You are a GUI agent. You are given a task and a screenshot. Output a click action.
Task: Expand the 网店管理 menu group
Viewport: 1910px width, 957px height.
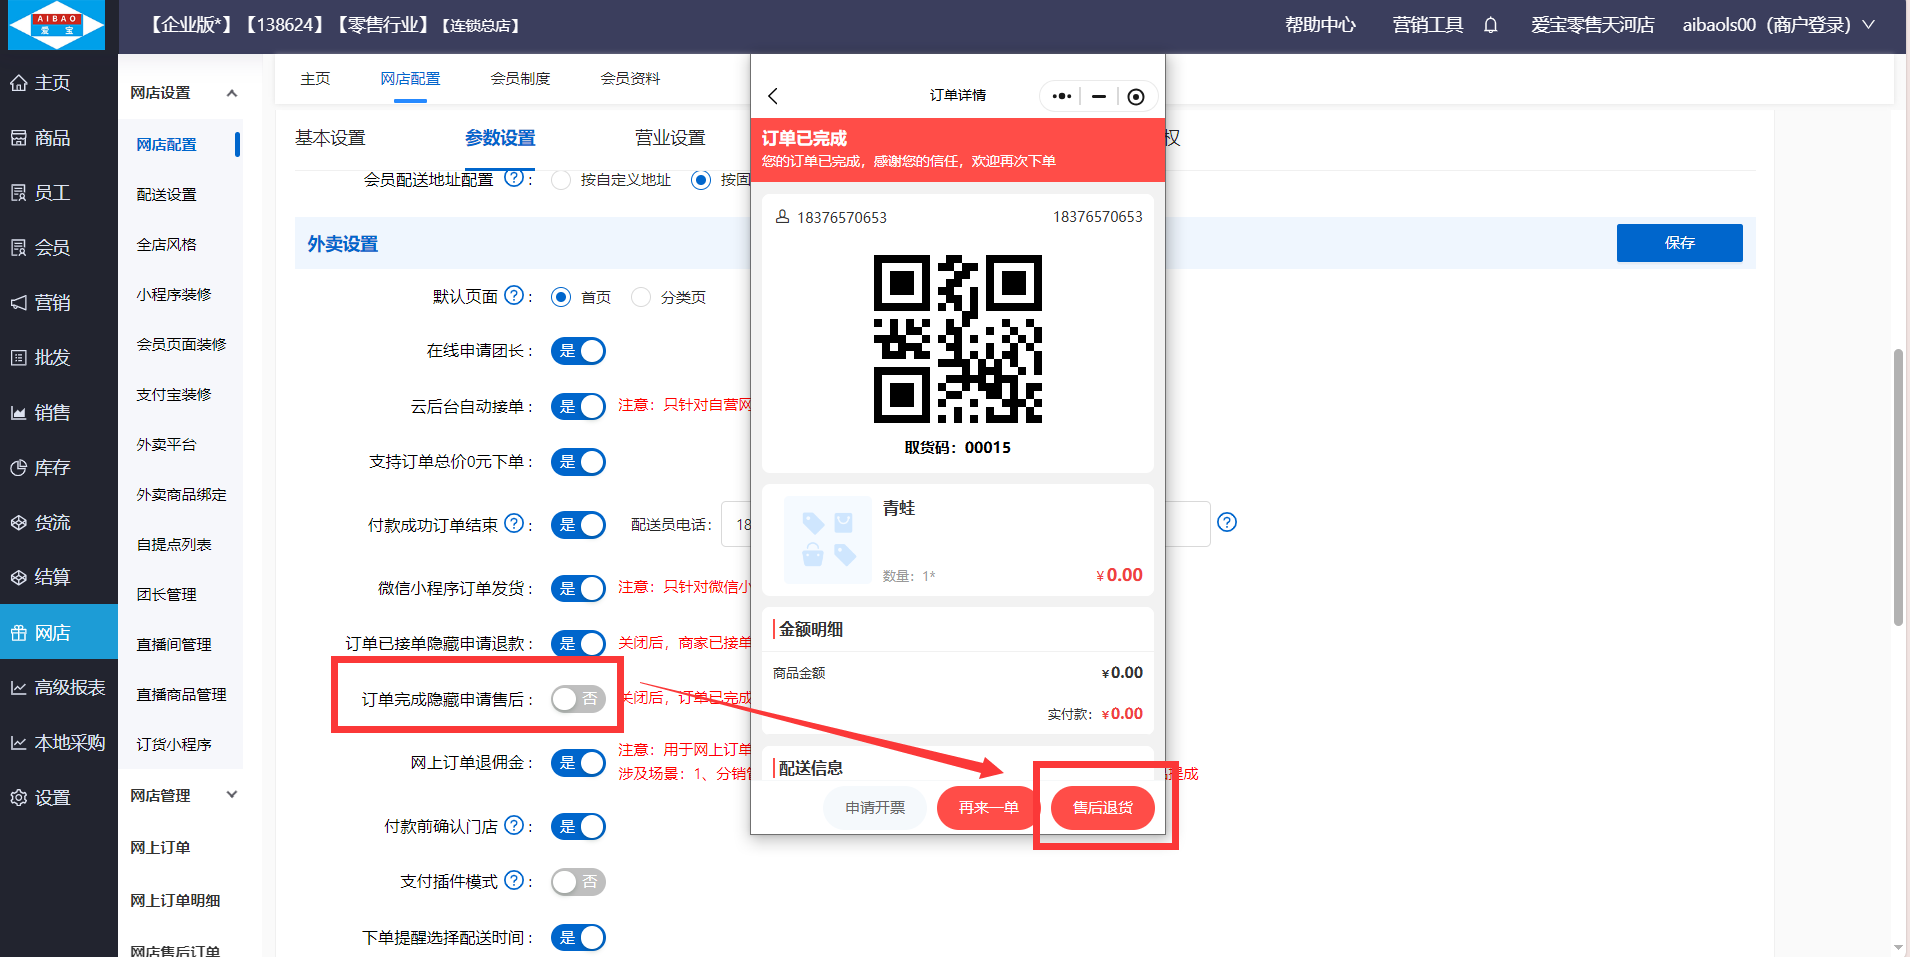[232, 795]
